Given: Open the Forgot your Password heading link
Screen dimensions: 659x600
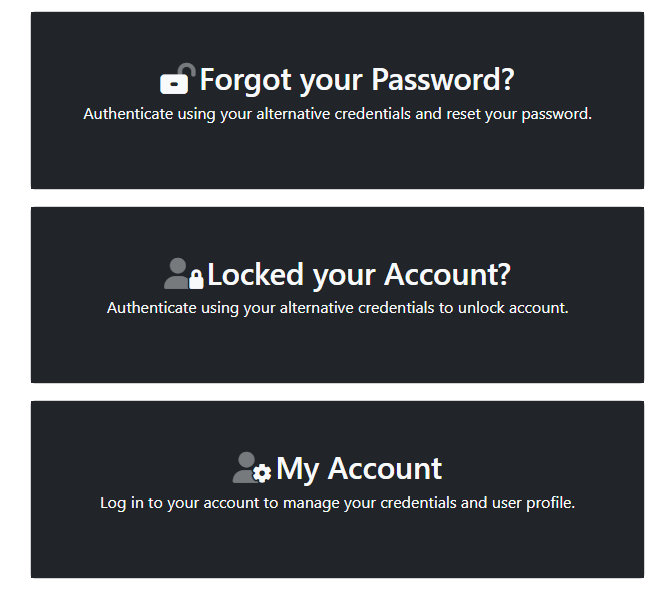Looking at the screenshot, I should click(356, 79).
